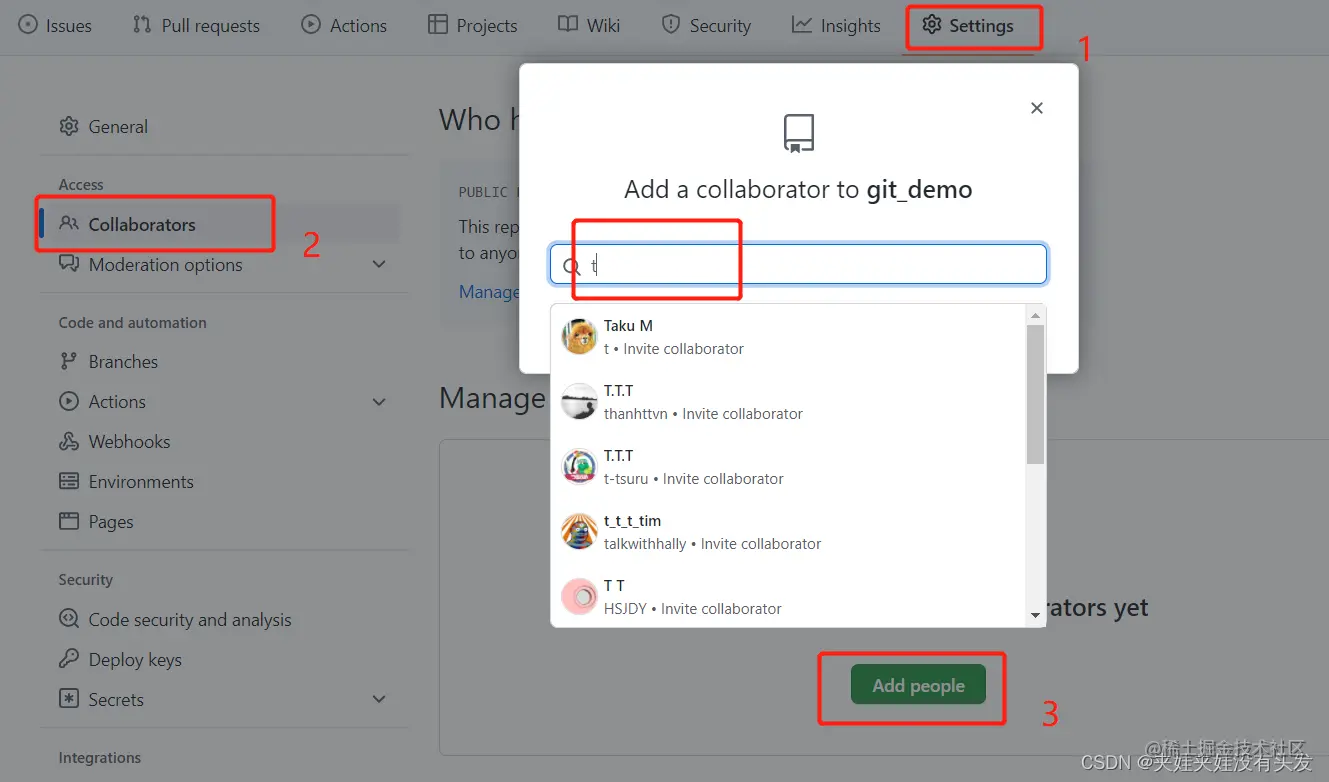The height and width of the screenshot is (782, 1329).
Task: Open Code security and analysis
Action: click(x=220, y=620)
